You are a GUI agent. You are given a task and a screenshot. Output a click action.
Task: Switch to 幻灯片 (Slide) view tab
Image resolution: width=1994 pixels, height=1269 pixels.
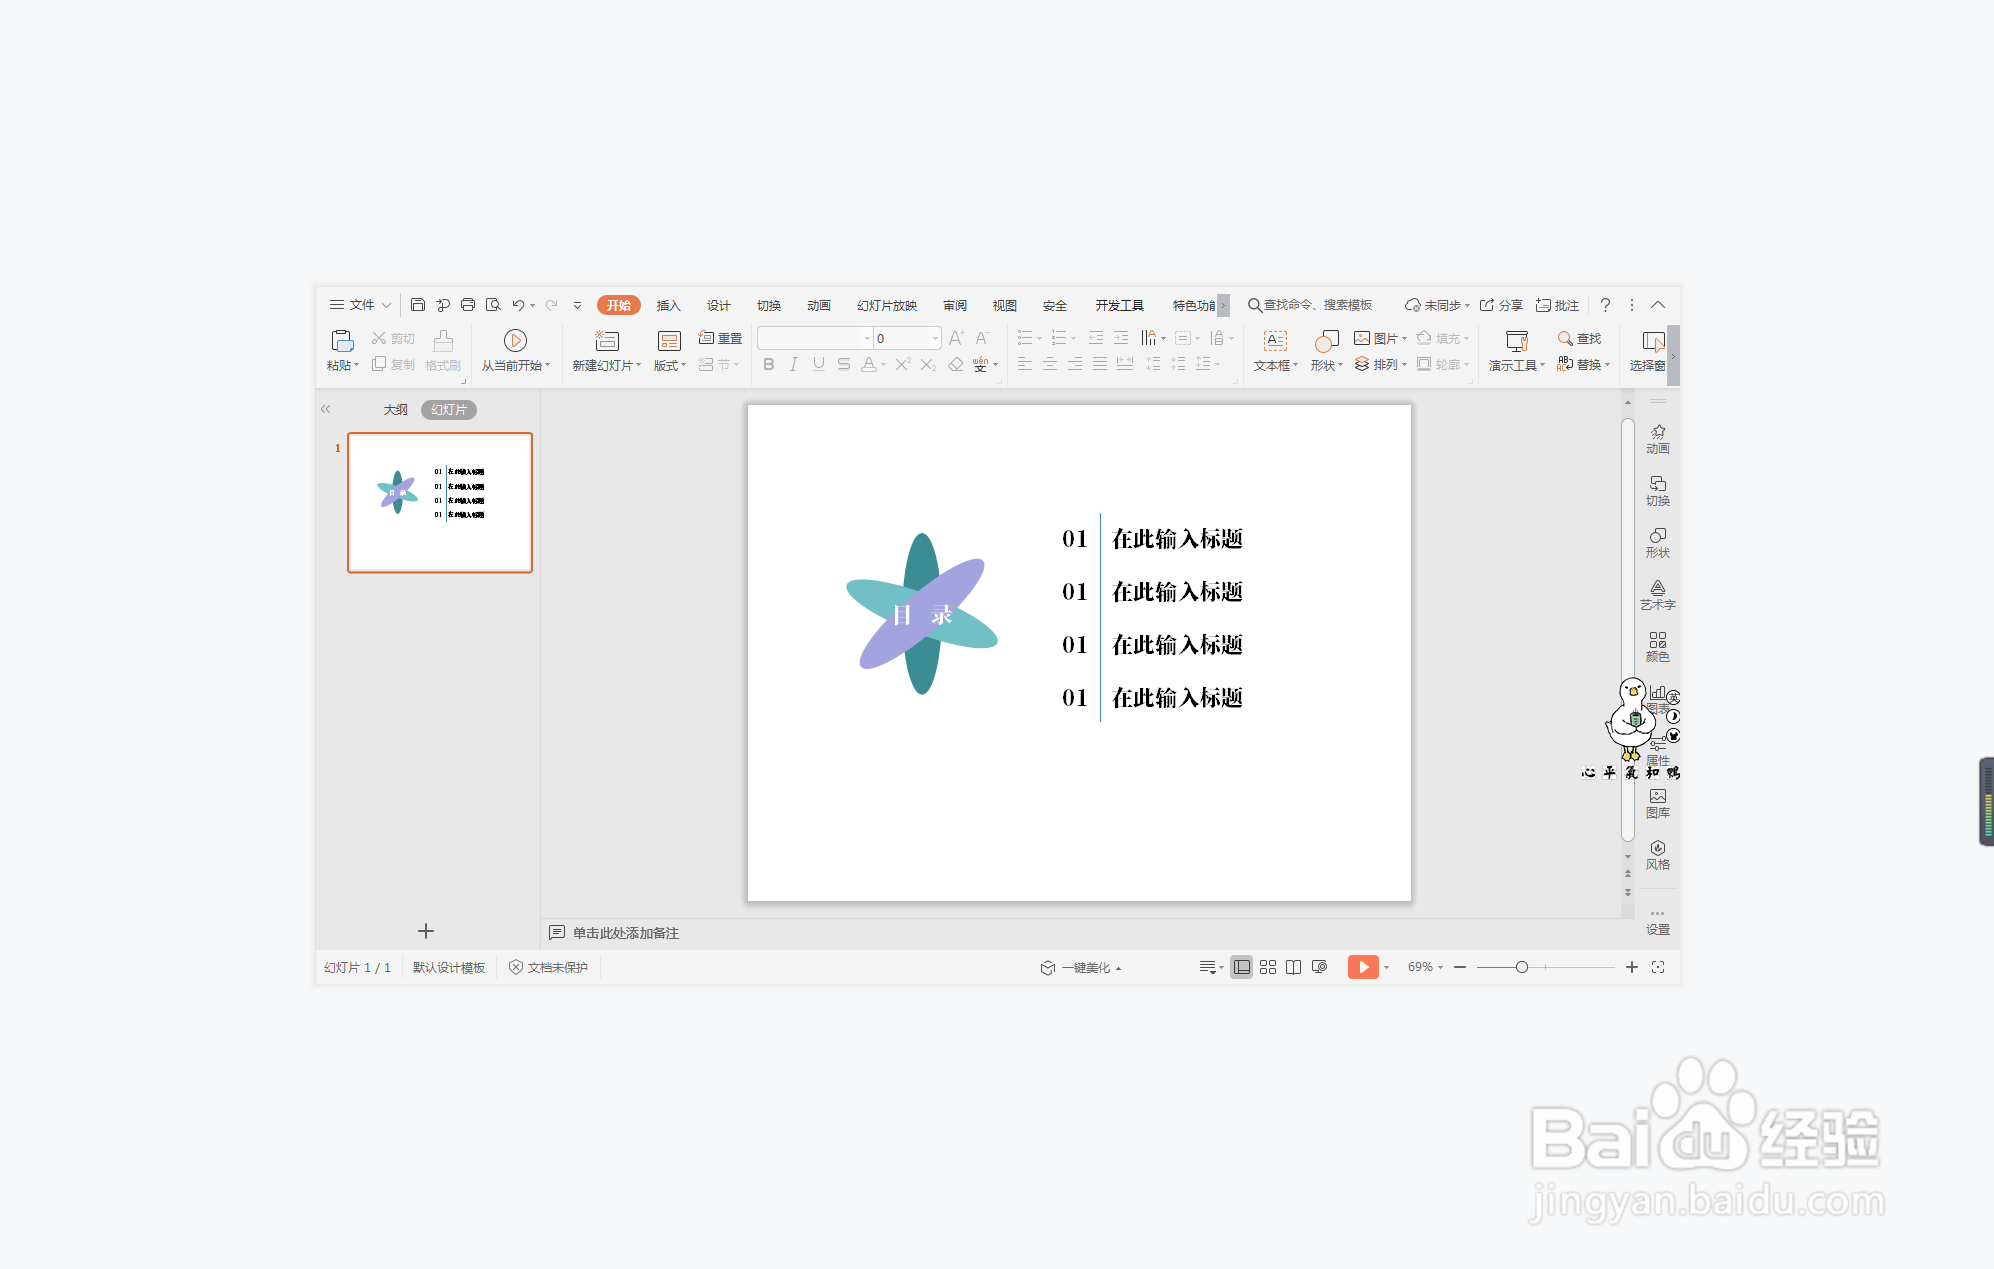(451, 410)
